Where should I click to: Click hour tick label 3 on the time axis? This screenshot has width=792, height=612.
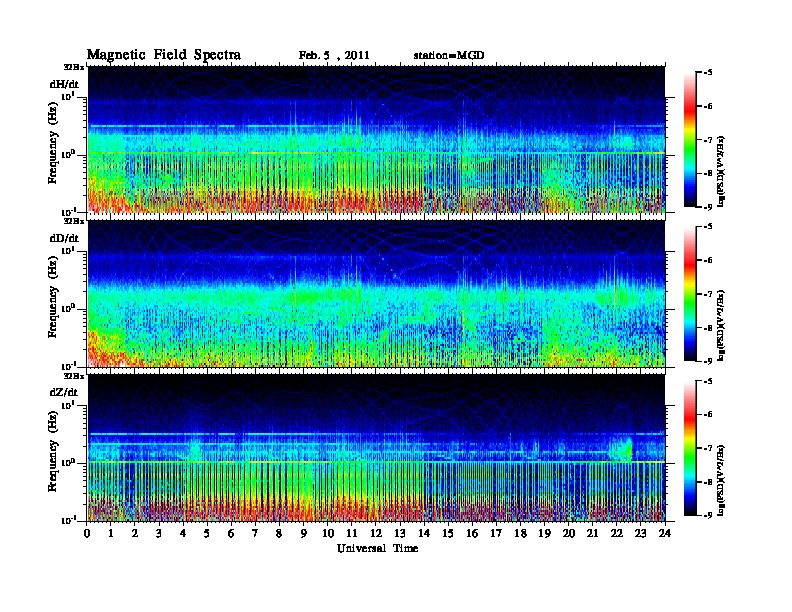159,533
